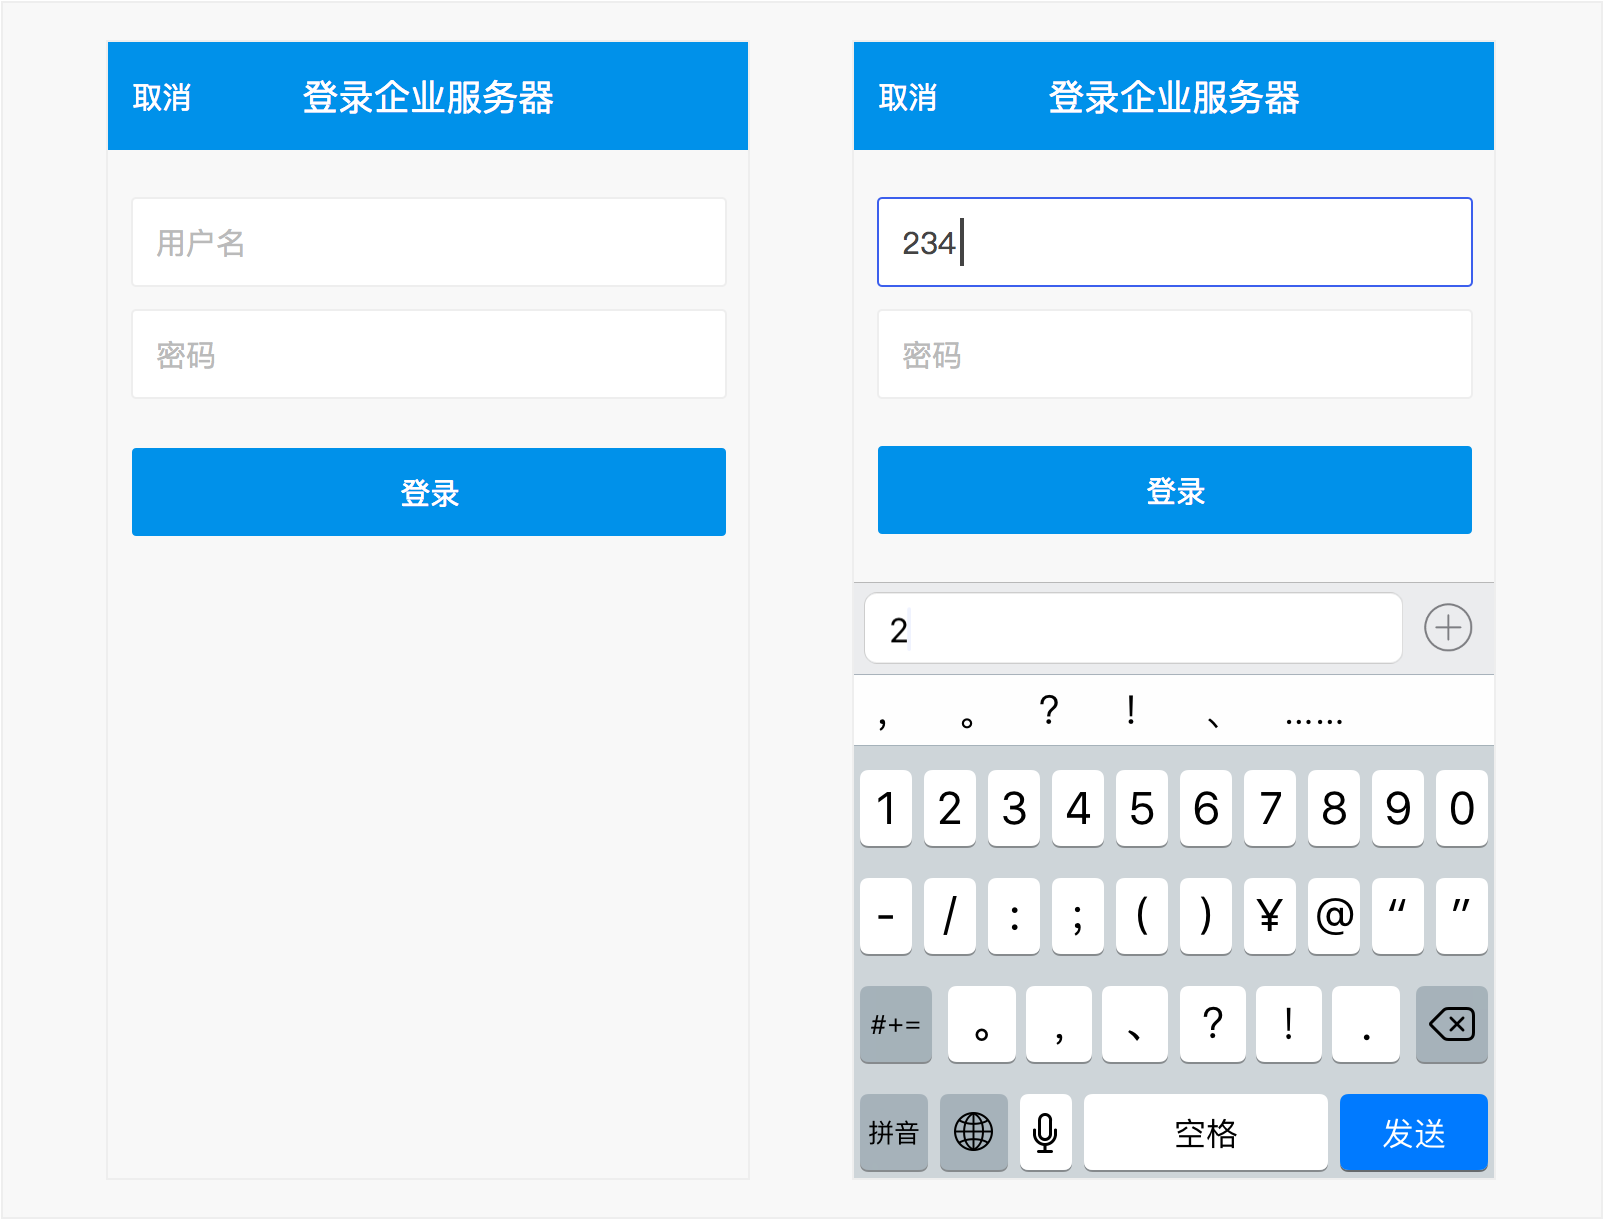
Task: Tap the 1 key
Action: pyautogui.click(x=886, y=808)
